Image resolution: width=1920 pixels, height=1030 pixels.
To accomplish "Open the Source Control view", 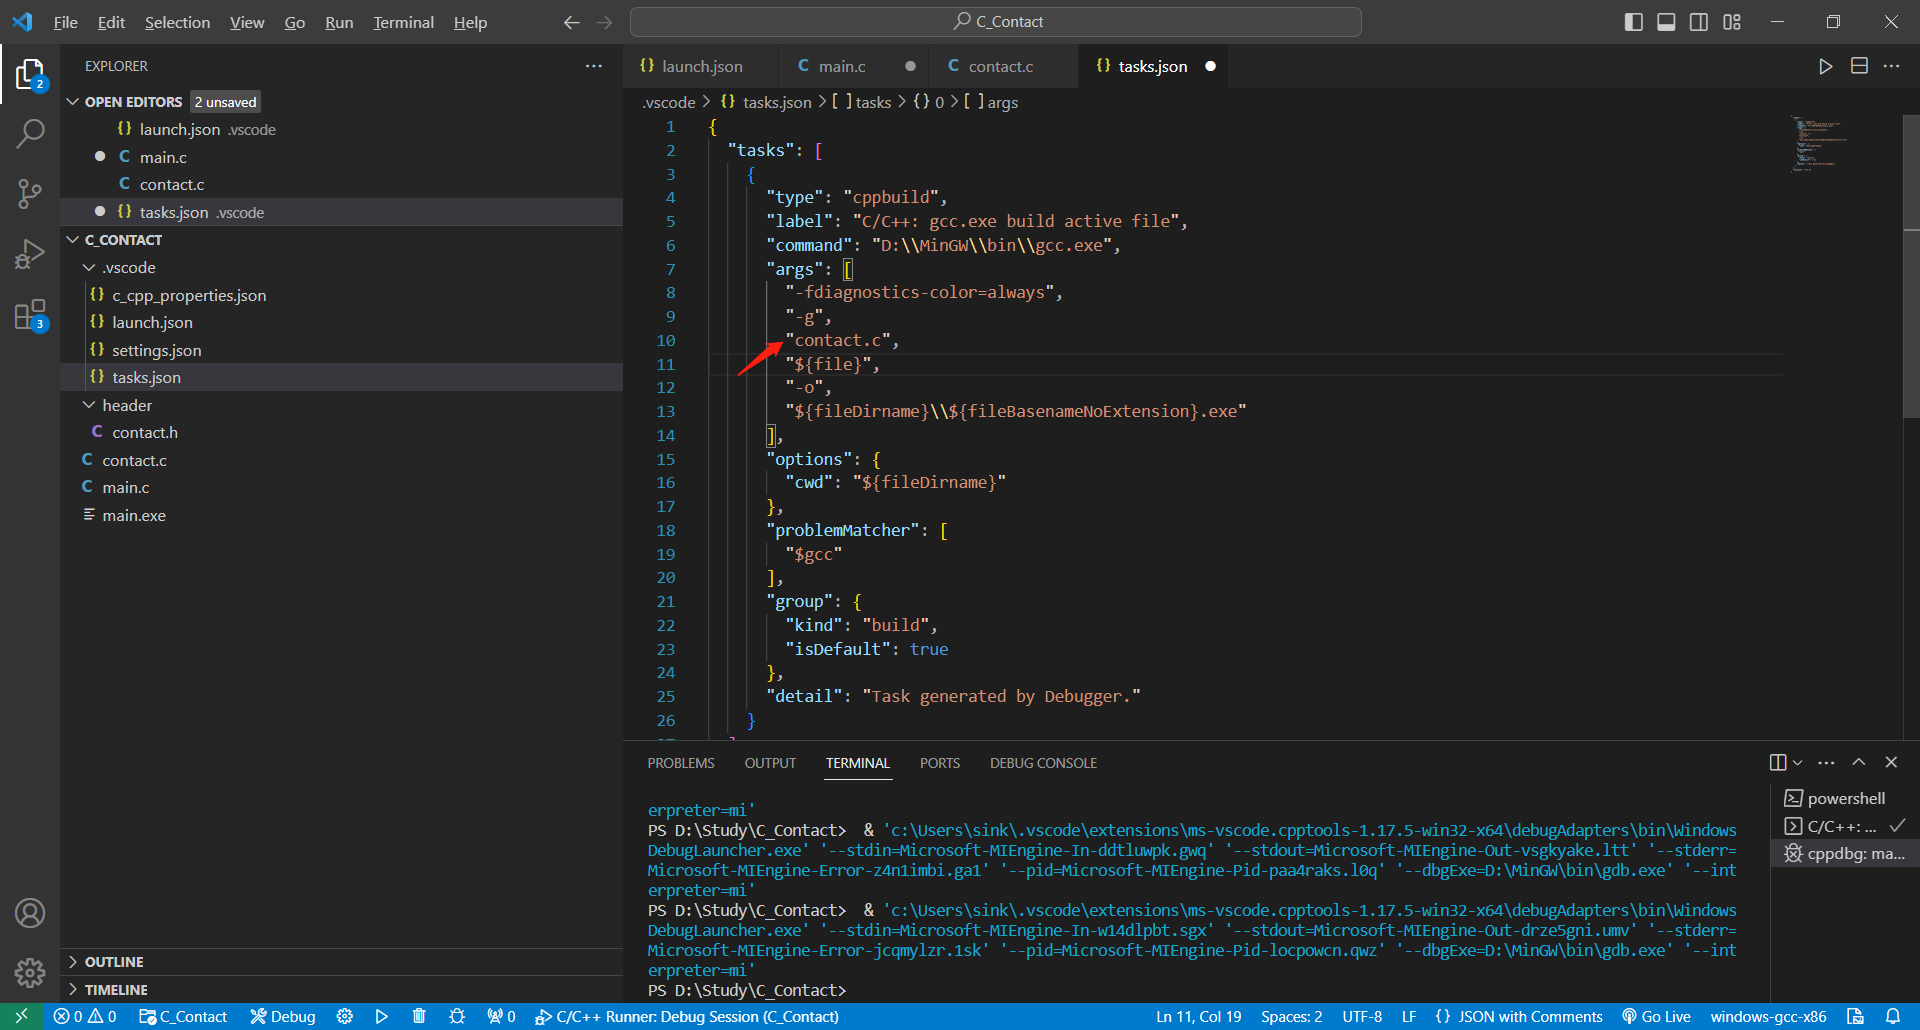I will point(30,193).
